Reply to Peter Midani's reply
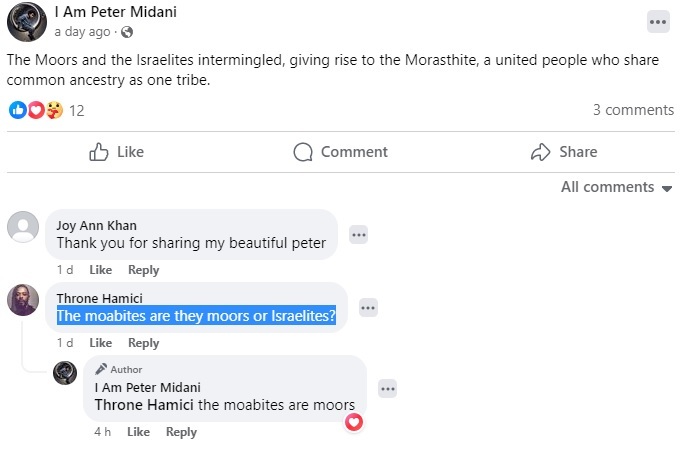Image resolution: width=682 pixels, height=452 pixels. [x=181, y=432]
